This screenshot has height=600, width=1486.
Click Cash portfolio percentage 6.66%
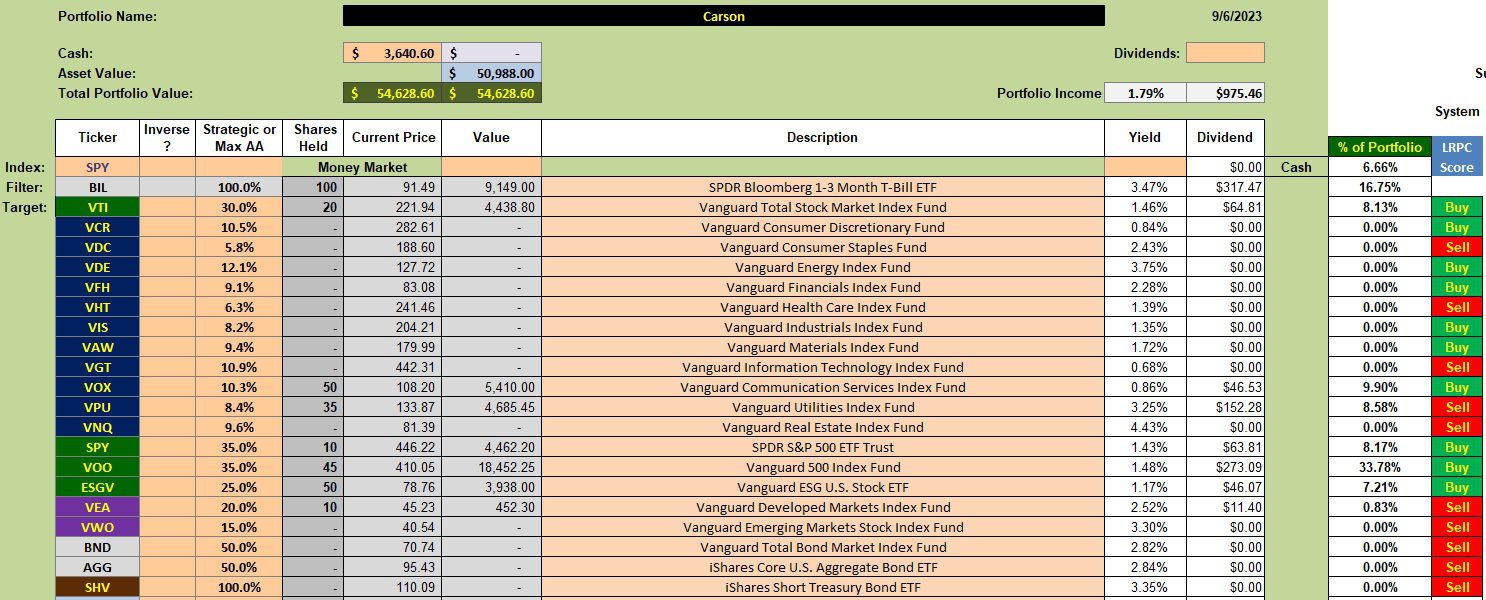(x=1379, y=167)
